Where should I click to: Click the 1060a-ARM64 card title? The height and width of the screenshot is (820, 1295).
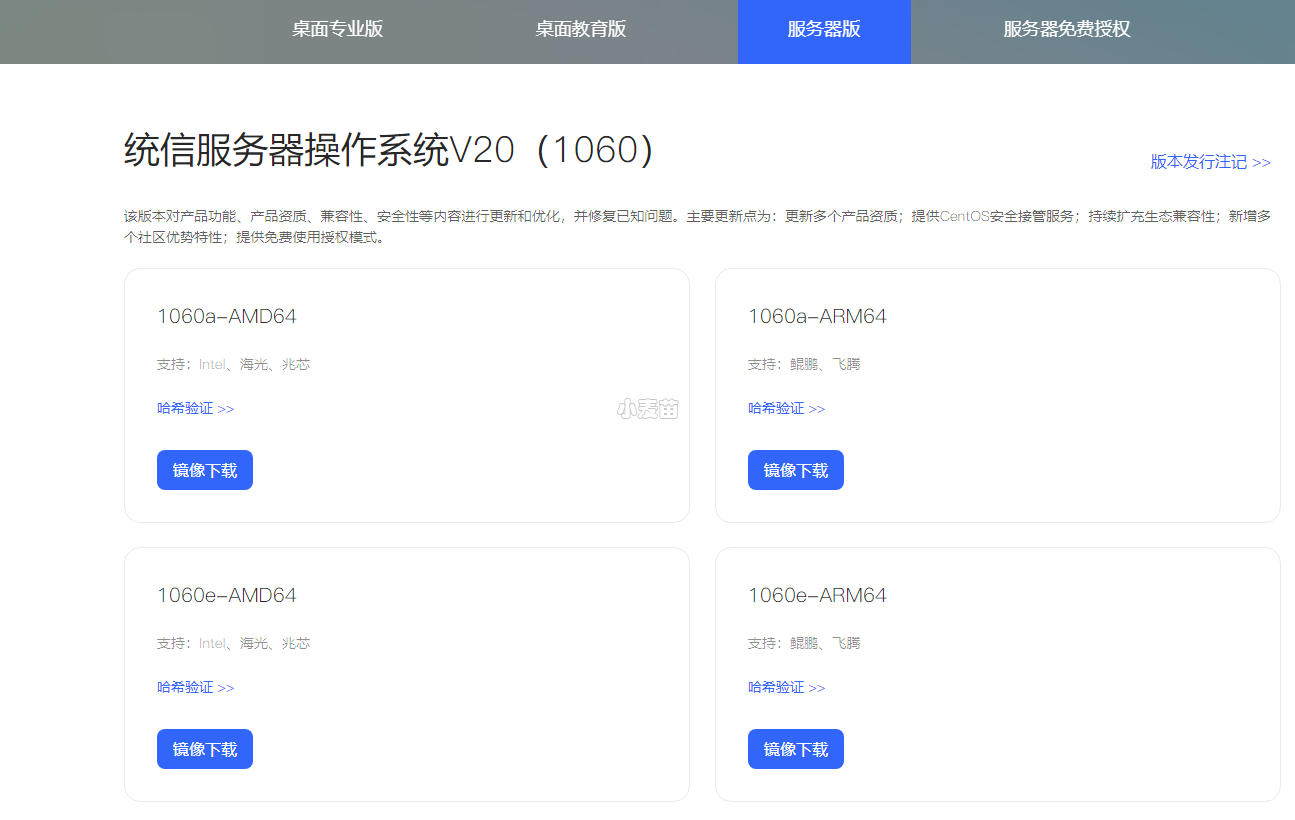click(x=817, y=316)
